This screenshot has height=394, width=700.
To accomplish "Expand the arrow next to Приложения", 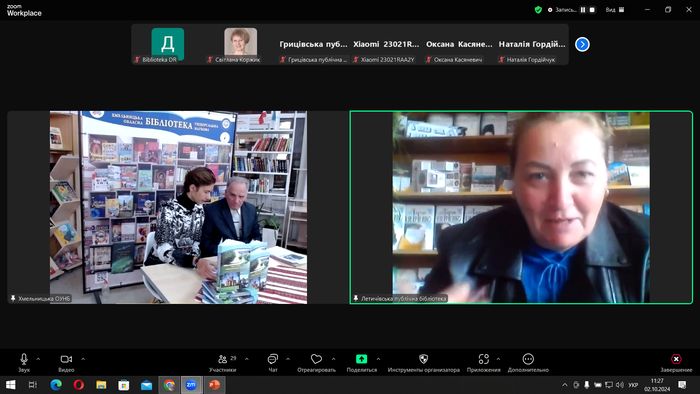I will point(498,359).
